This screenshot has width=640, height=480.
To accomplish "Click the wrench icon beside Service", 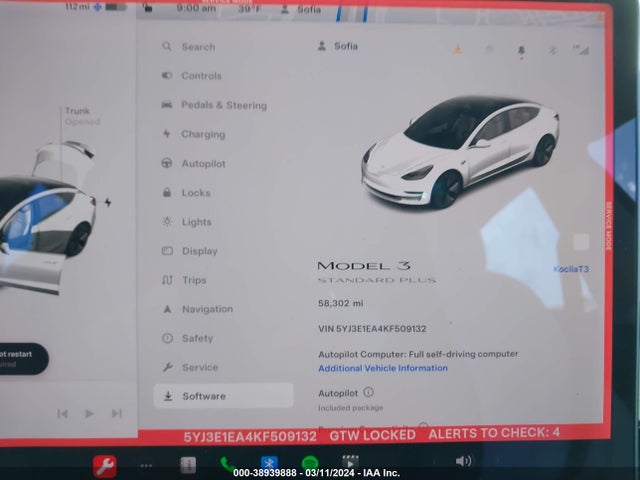I will point(167,367).
